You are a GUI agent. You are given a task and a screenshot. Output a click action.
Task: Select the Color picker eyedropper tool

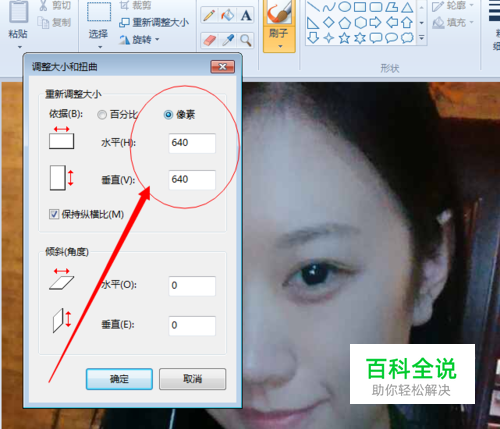(x=227, y=40)
